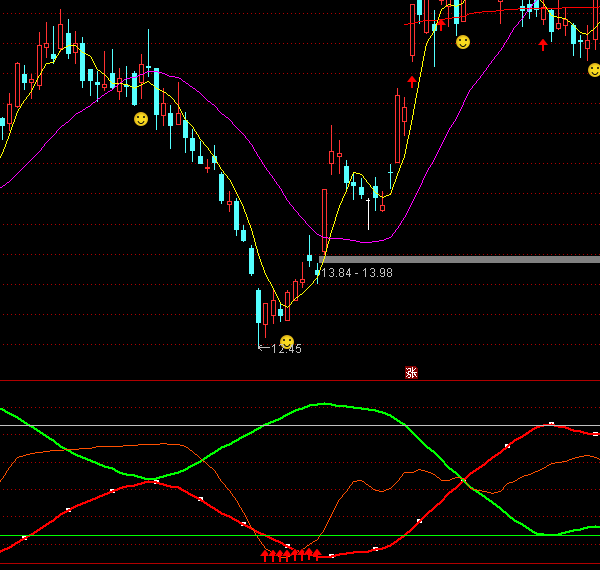Click the highest smiley face on the chart
This screenshot has height=570, width=600.
(x=462, y=42)
